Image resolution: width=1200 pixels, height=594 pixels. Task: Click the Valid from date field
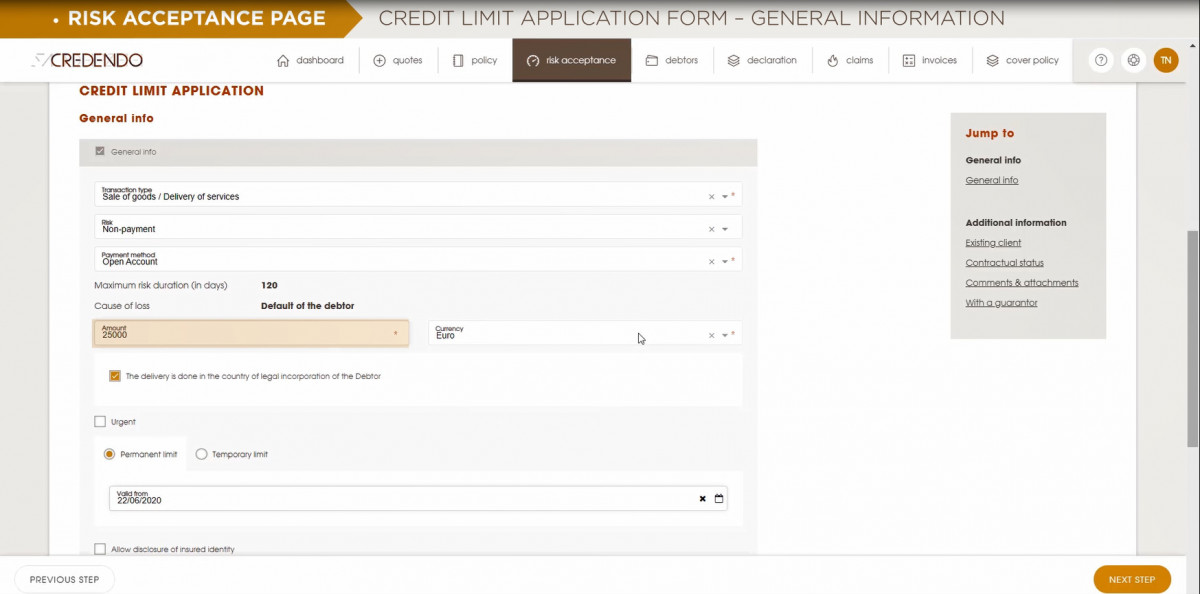coord(418,498)
